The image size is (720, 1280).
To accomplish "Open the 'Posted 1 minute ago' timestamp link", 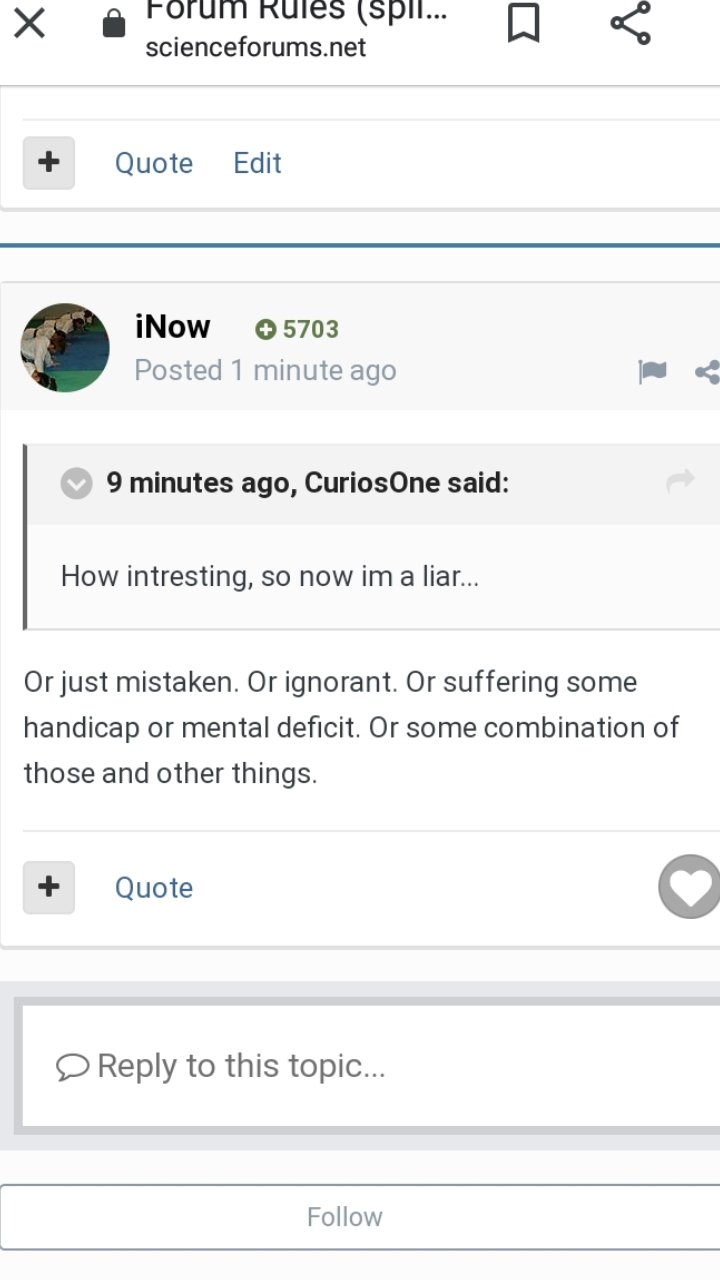I will point(265,370).
